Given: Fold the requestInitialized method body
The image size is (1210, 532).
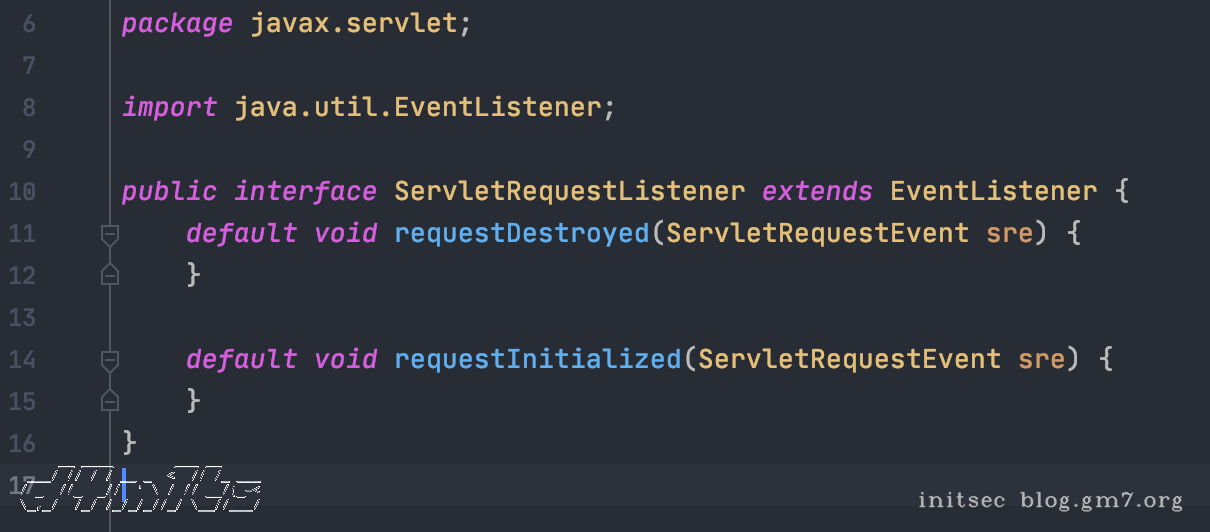Looking at the screenshot, I should pyautogui.click(x=110, y=359).
